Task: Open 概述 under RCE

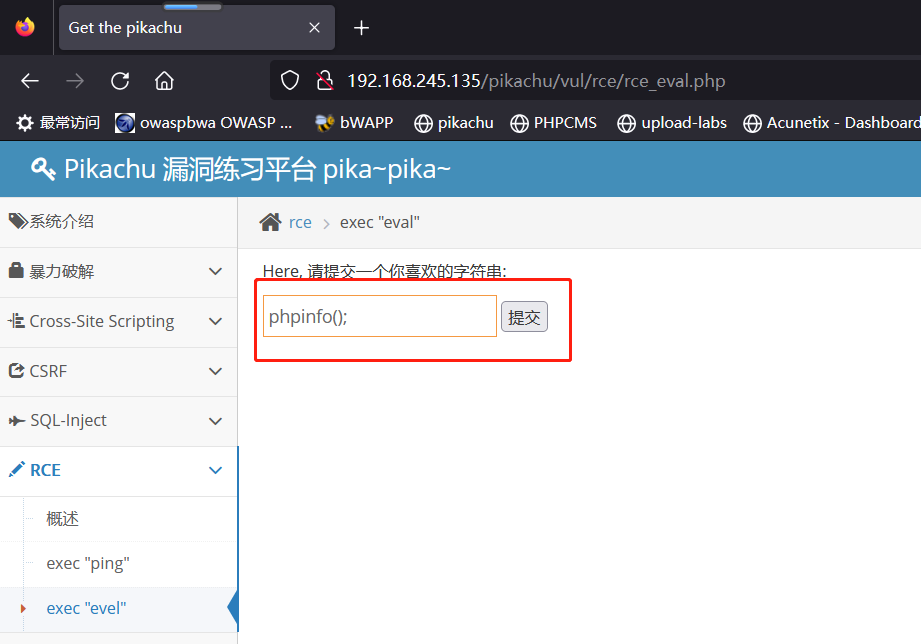Action: tap(62, 519)
